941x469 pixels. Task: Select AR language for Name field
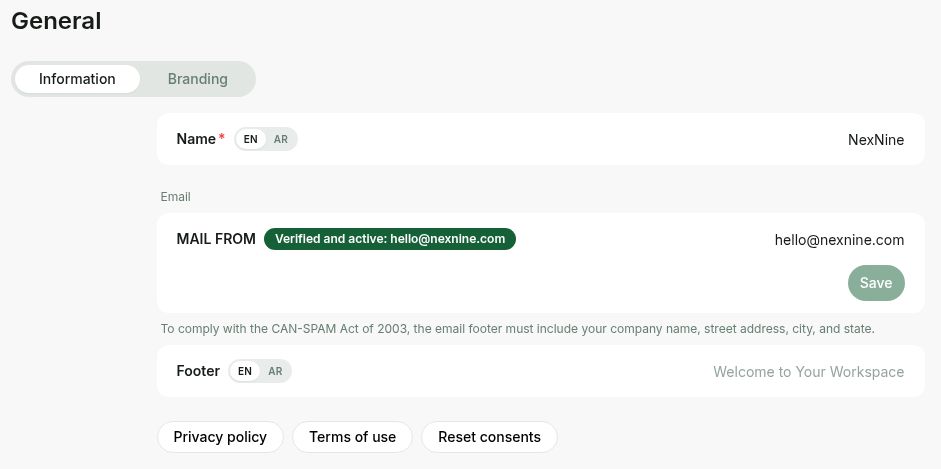tap(280, 139)
